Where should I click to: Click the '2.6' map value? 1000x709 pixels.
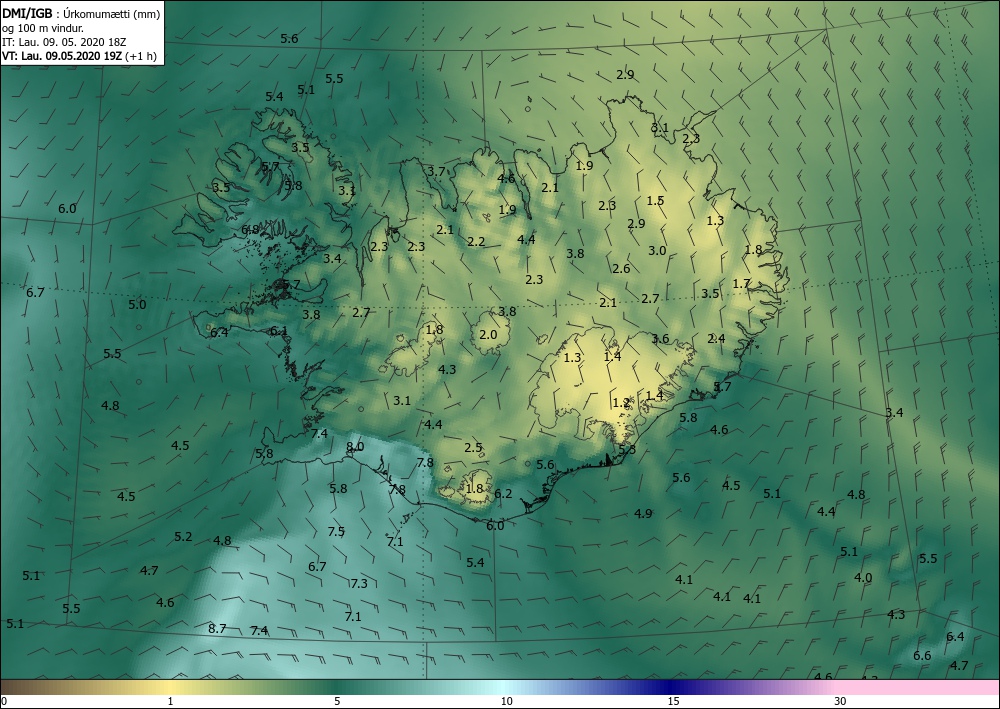point(621,268)
